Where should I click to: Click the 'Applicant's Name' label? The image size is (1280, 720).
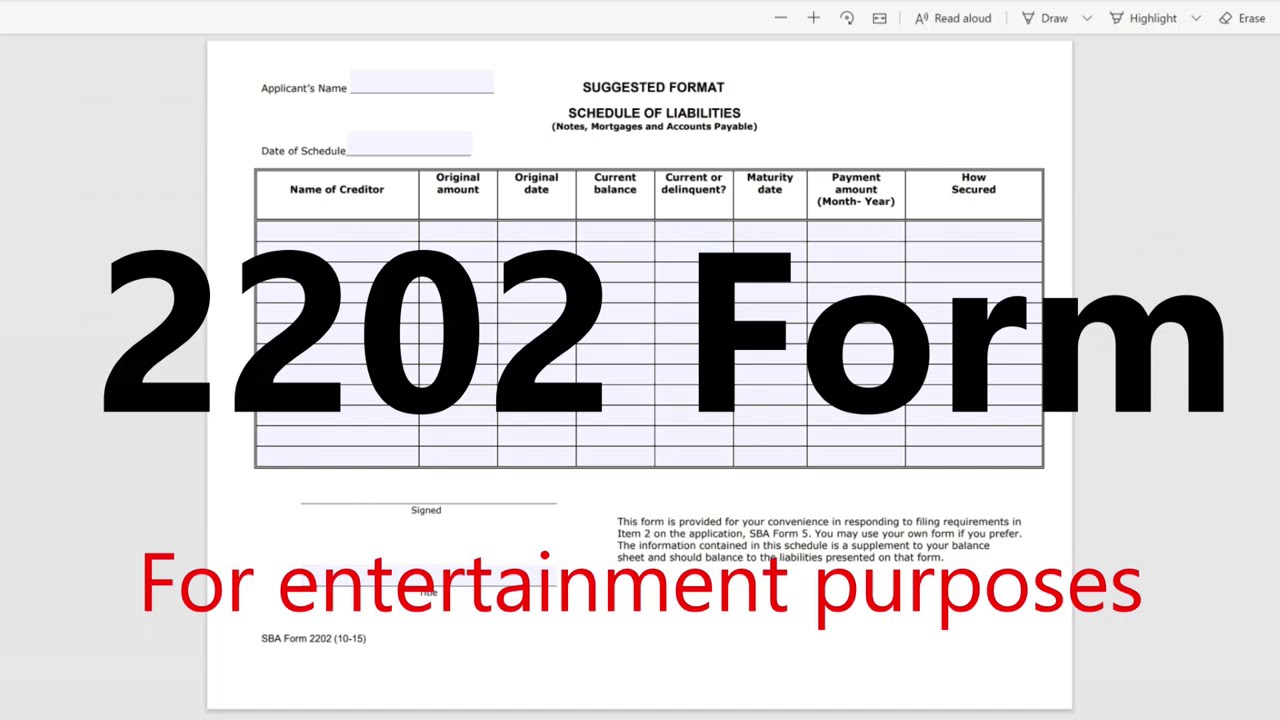(304, 88)
